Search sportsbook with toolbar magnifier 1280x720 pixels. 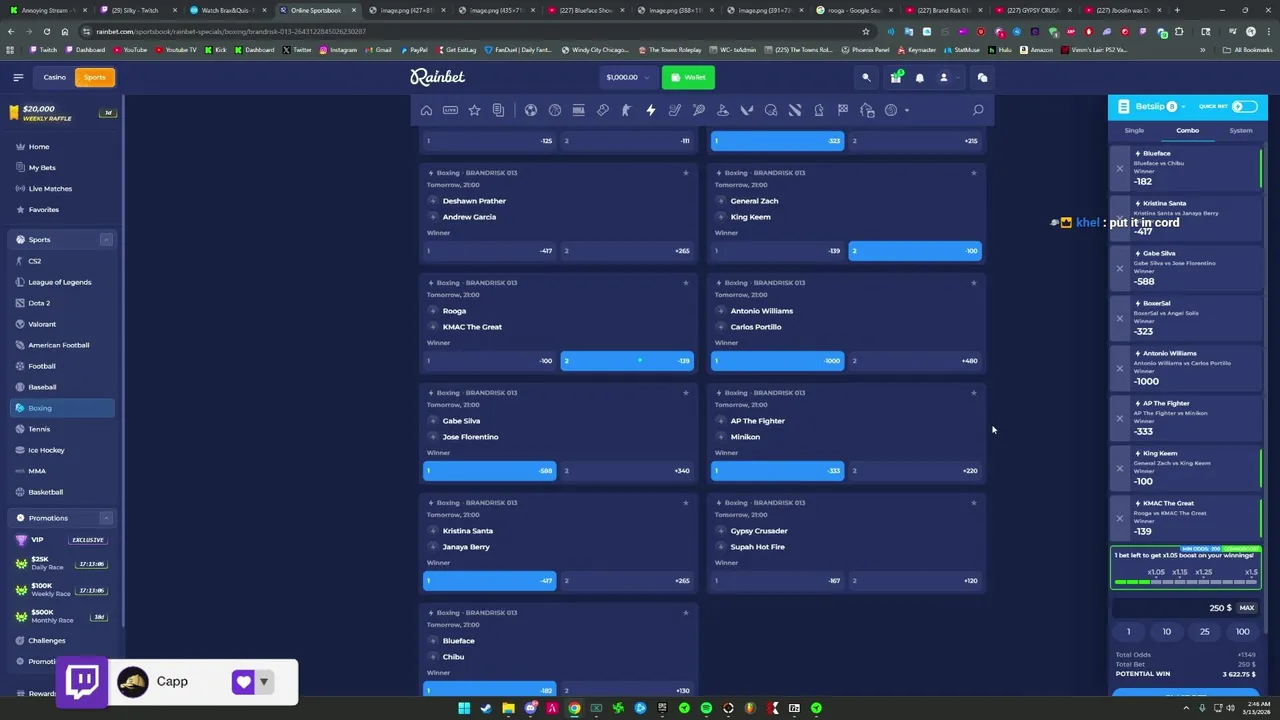[978, 110]
